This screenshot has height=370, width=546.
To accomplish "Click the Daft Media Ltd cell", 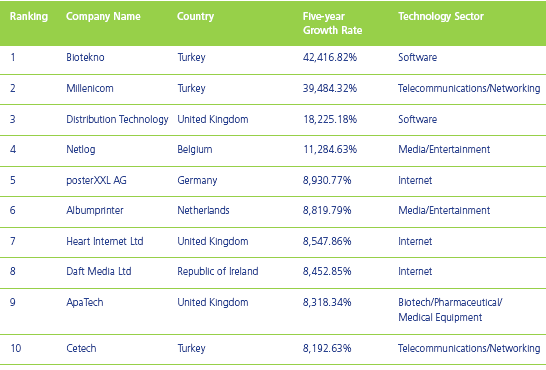I will tap(99, 271).
